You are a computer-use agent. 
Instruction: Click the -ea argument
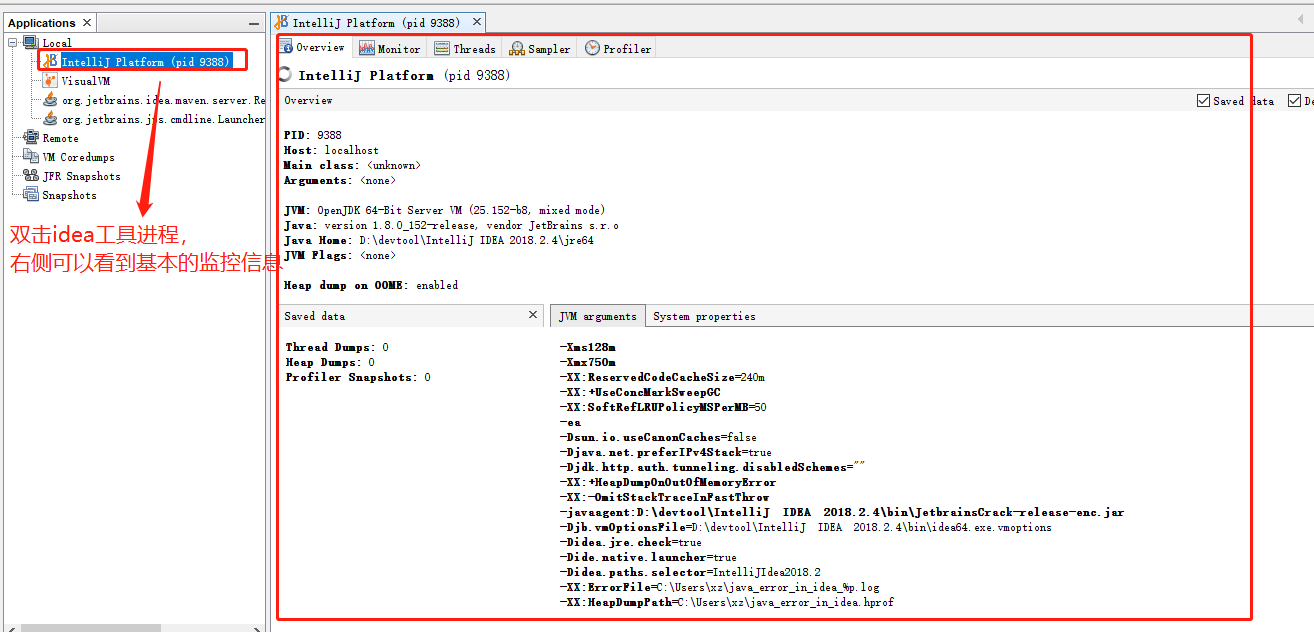(x=570, y=422)
